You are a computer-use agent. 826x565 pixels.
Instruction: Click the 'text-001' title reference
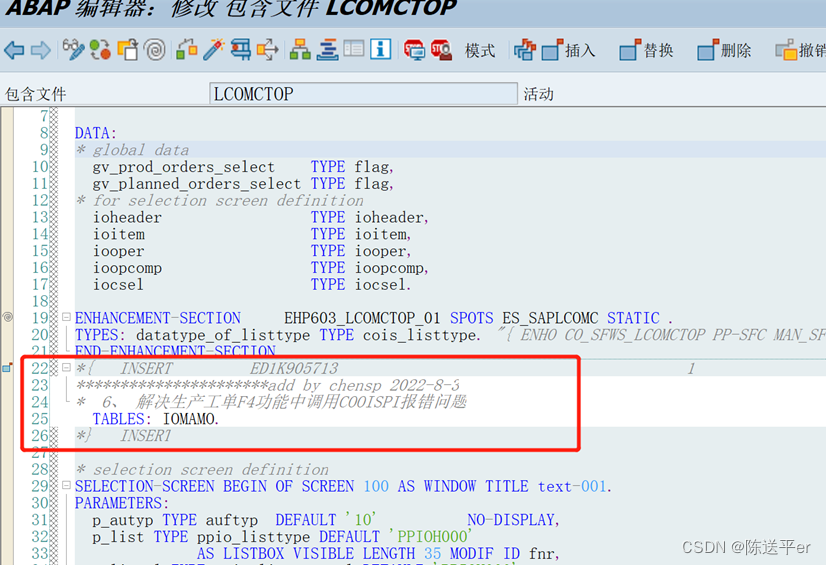[x=572, y=487]
